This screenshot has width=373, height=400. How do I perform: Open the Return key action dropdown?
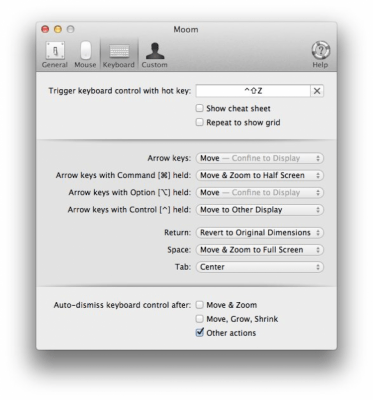(x=260, y=233)
